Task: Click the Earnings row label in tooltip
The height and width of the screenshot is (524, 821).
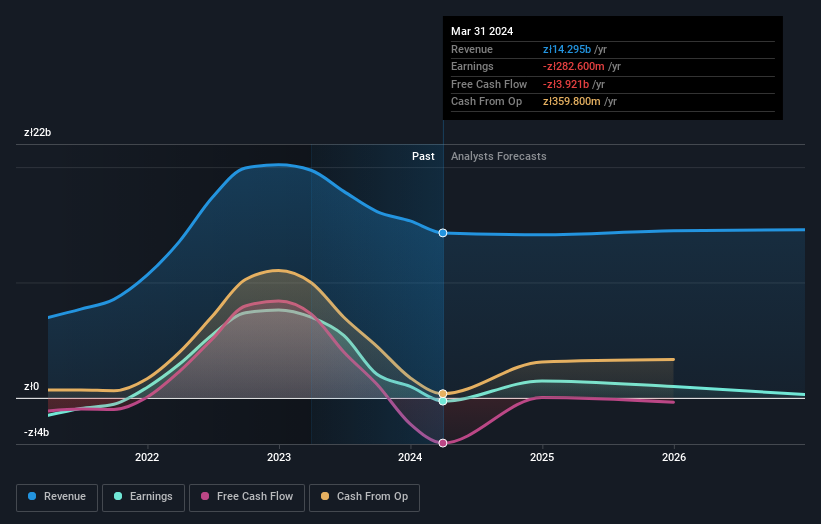Action: click(472, 66)
